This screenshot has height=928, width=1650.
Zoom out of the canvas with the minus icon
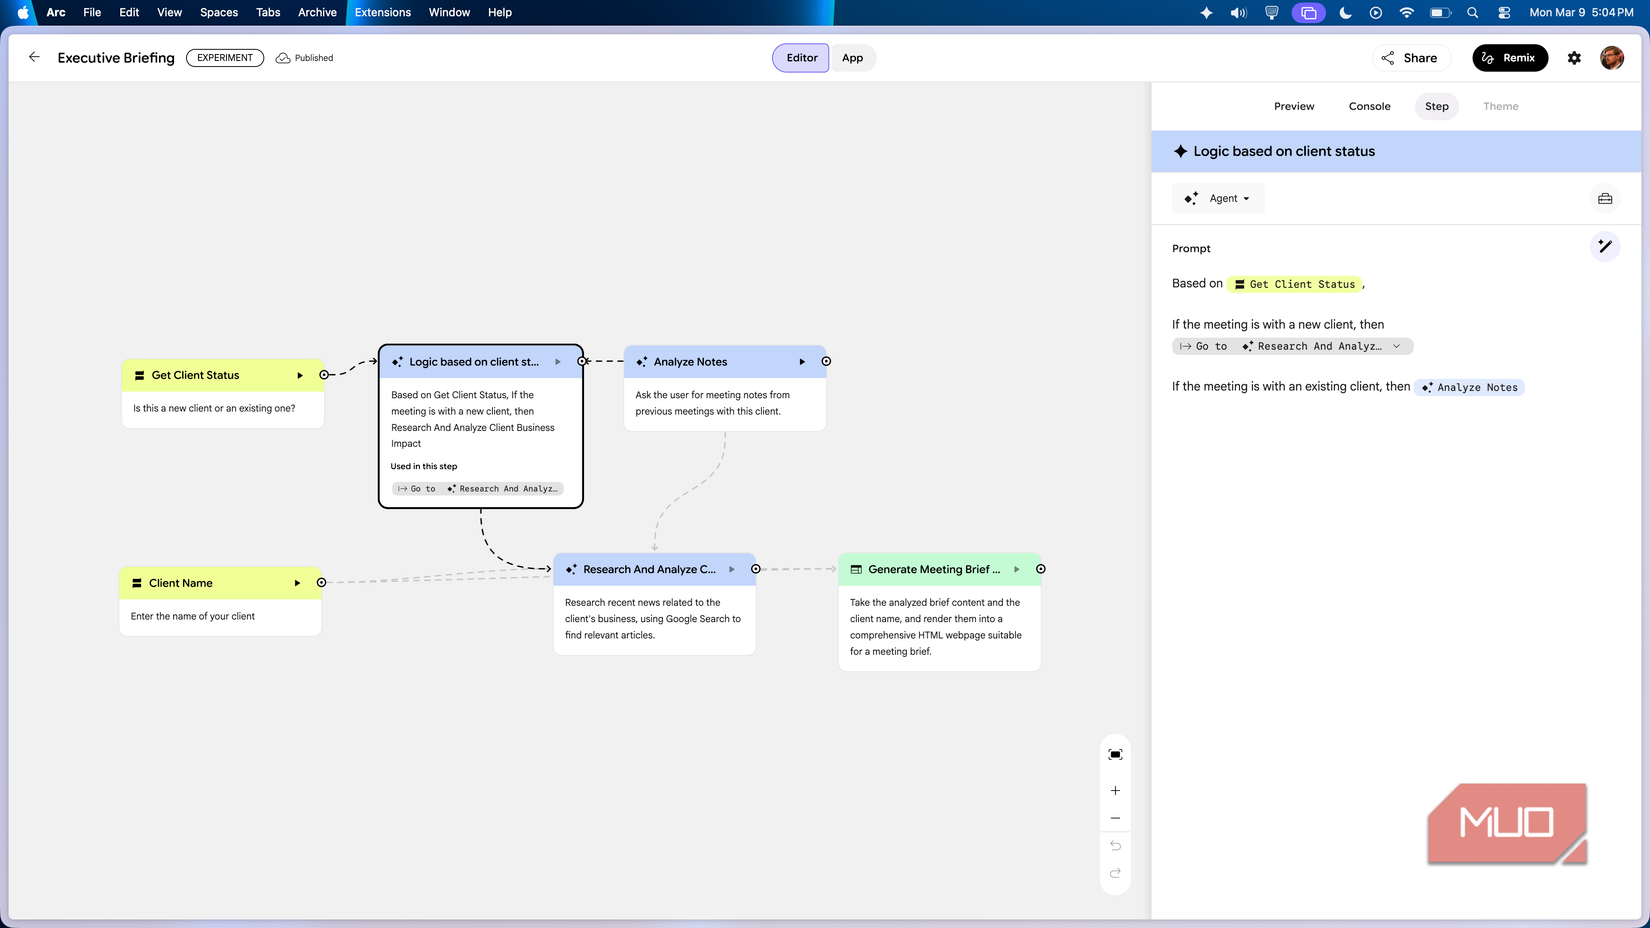pos(1115,817)
